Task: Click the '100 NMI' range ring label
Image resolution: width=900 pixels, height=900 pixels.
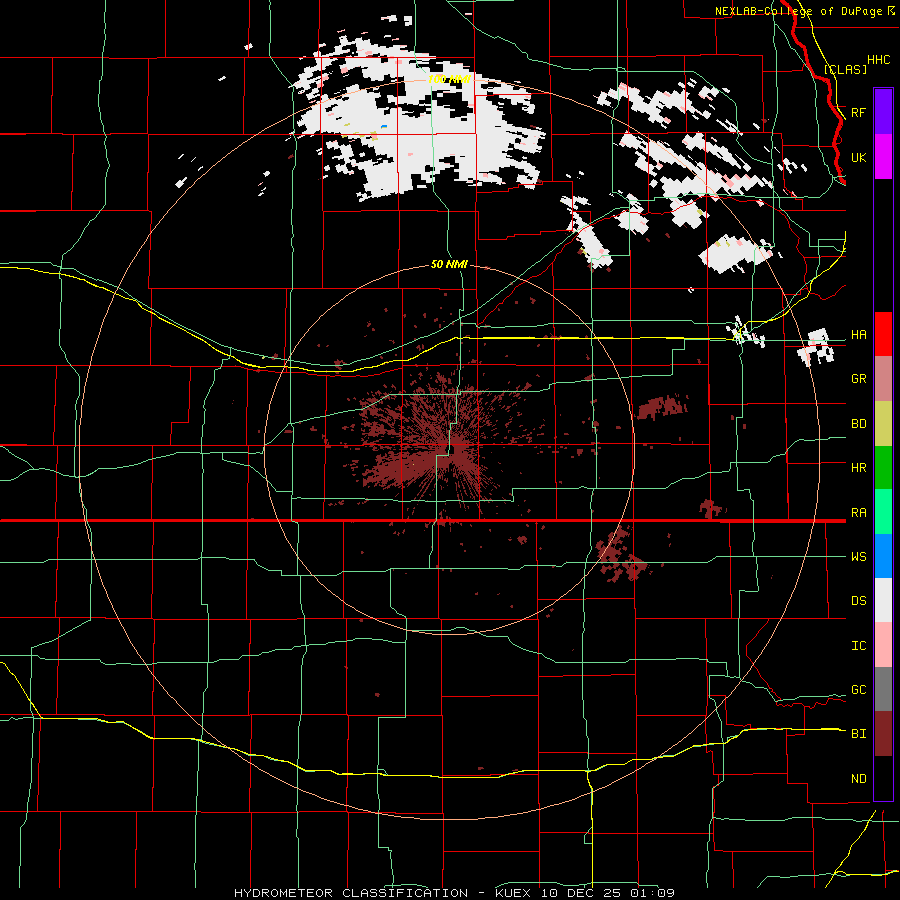Action: pyautogui.click(x=449, y=79)
